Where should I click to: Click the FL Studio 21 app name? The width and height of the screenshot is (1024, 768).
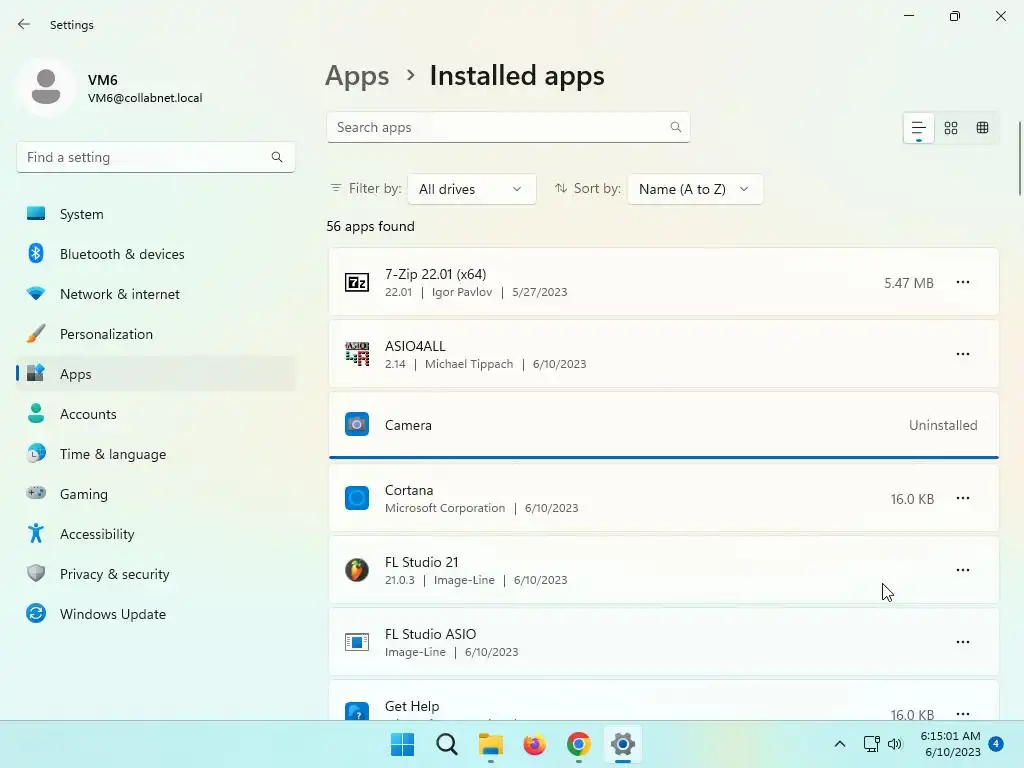[x=422, y=562]
